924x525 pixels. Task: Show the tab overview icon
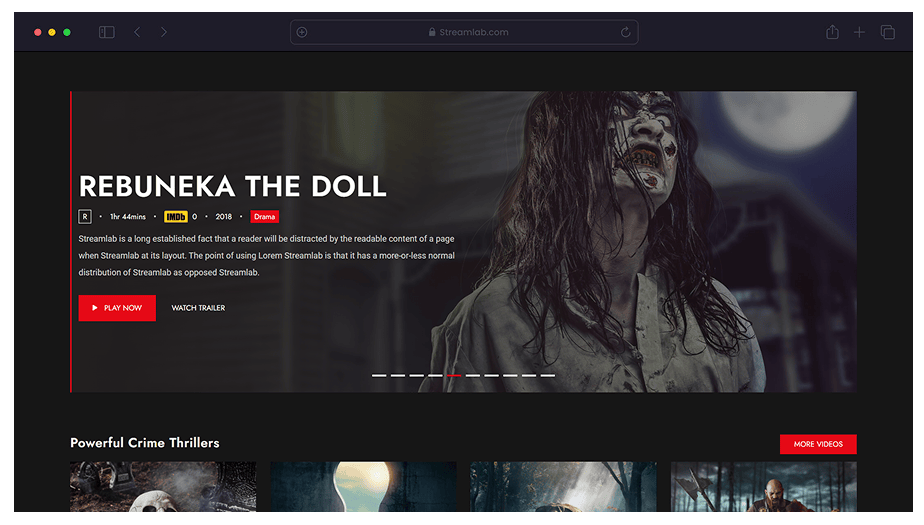[x=887, y=32]
